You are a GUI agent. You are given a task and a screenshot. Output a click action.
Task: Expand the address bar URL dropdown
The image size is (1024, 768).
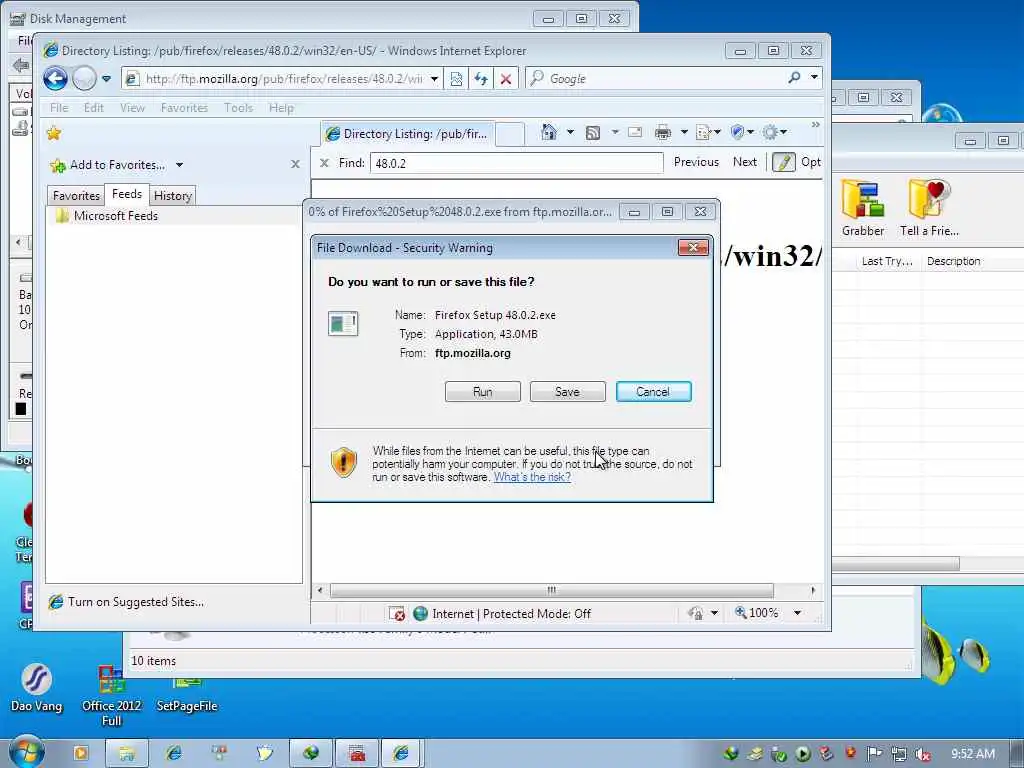(x=434, y=79)
